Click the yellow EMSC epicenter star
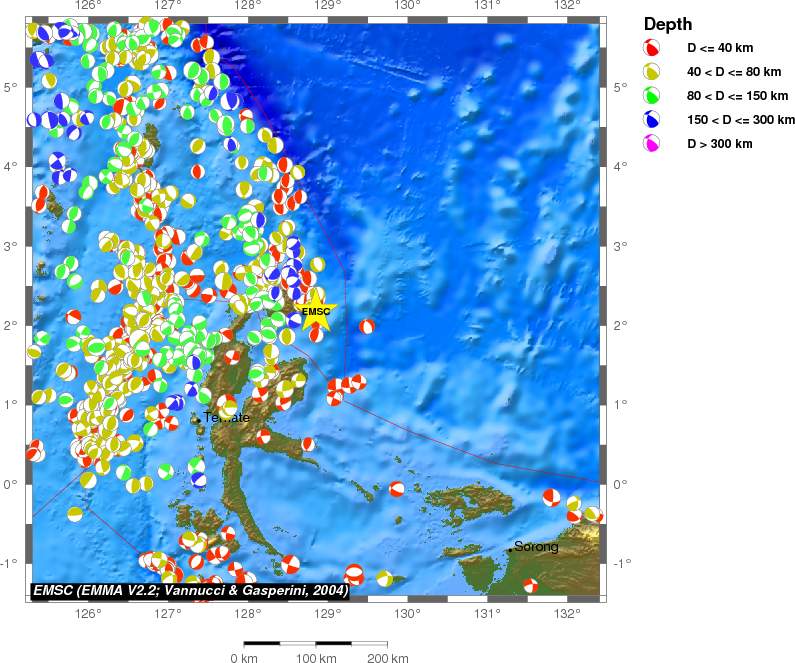This screenshot has height=663, width=795. [x=315, y=310]
